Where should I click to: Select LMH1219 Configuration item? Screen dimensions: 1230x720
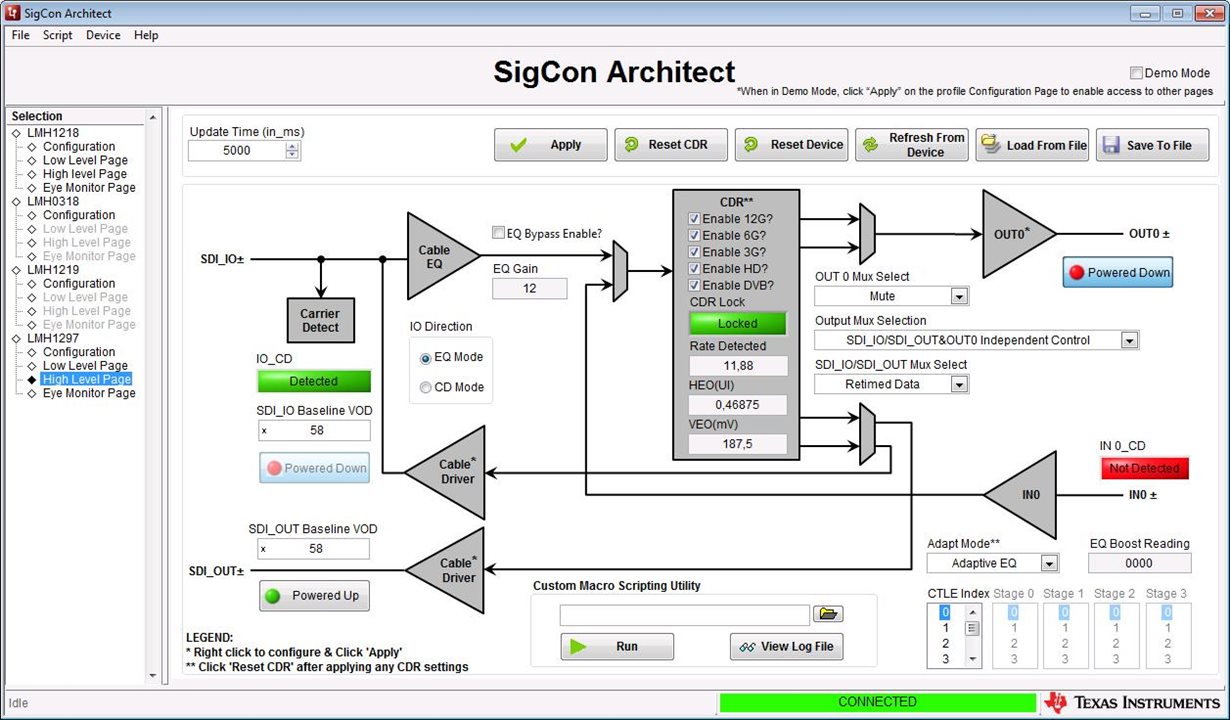79,284
